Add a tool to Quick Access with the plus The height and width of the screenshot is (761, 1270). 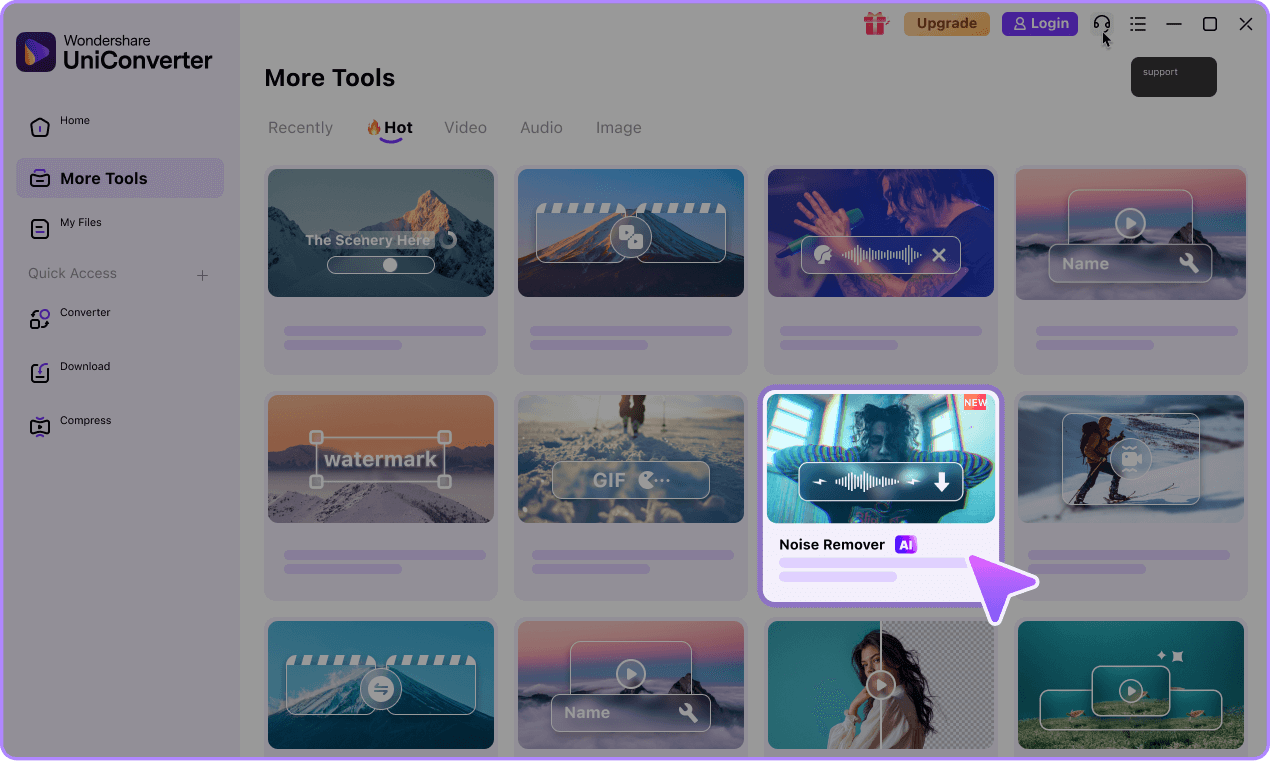[x=202, y=275]
